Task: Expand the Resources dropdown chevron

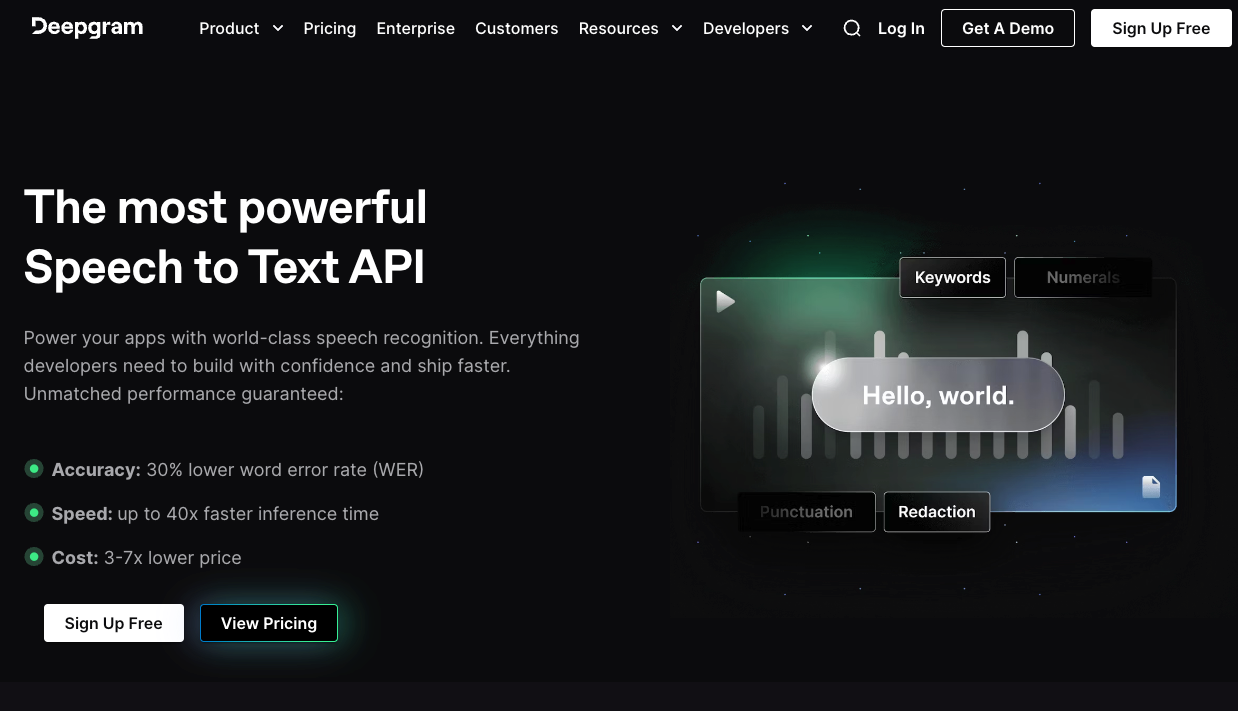Action: click(677, 28)
